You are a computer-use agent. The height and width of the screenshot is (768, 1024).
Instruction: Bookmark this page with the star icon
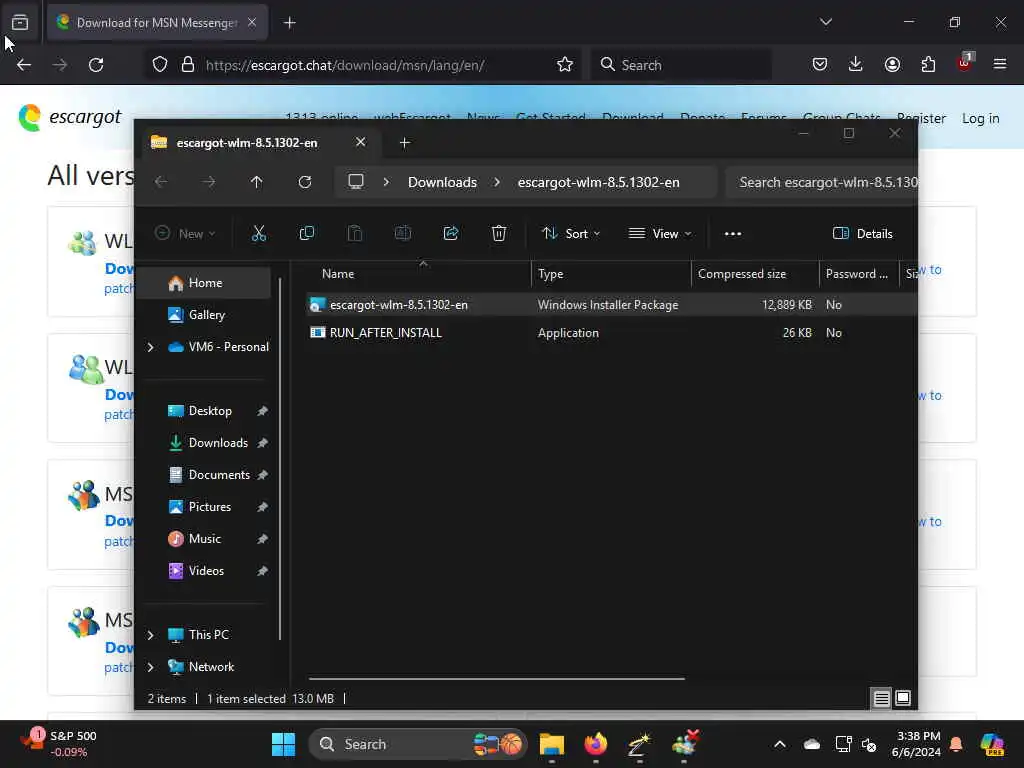(565, 65)
